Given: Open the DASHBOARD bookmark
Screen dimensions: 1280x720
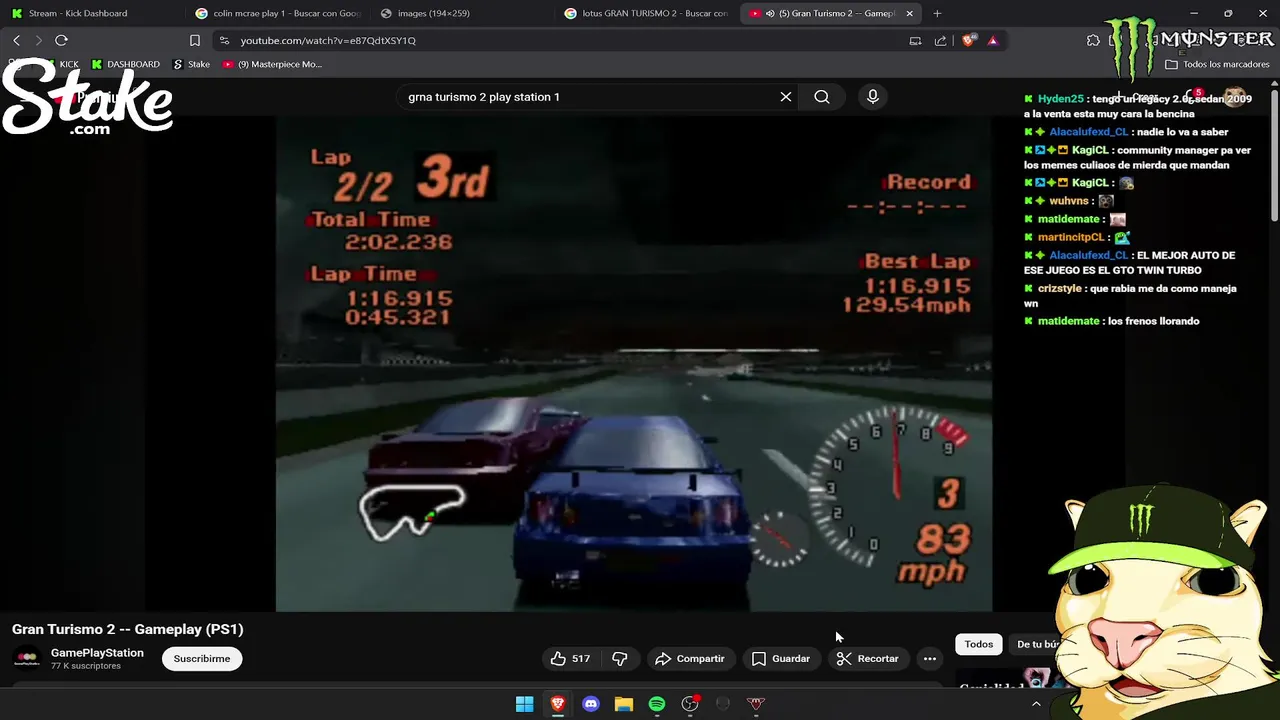Looking at the screenshot, I should pyautogui.click(x=126, y=64).
